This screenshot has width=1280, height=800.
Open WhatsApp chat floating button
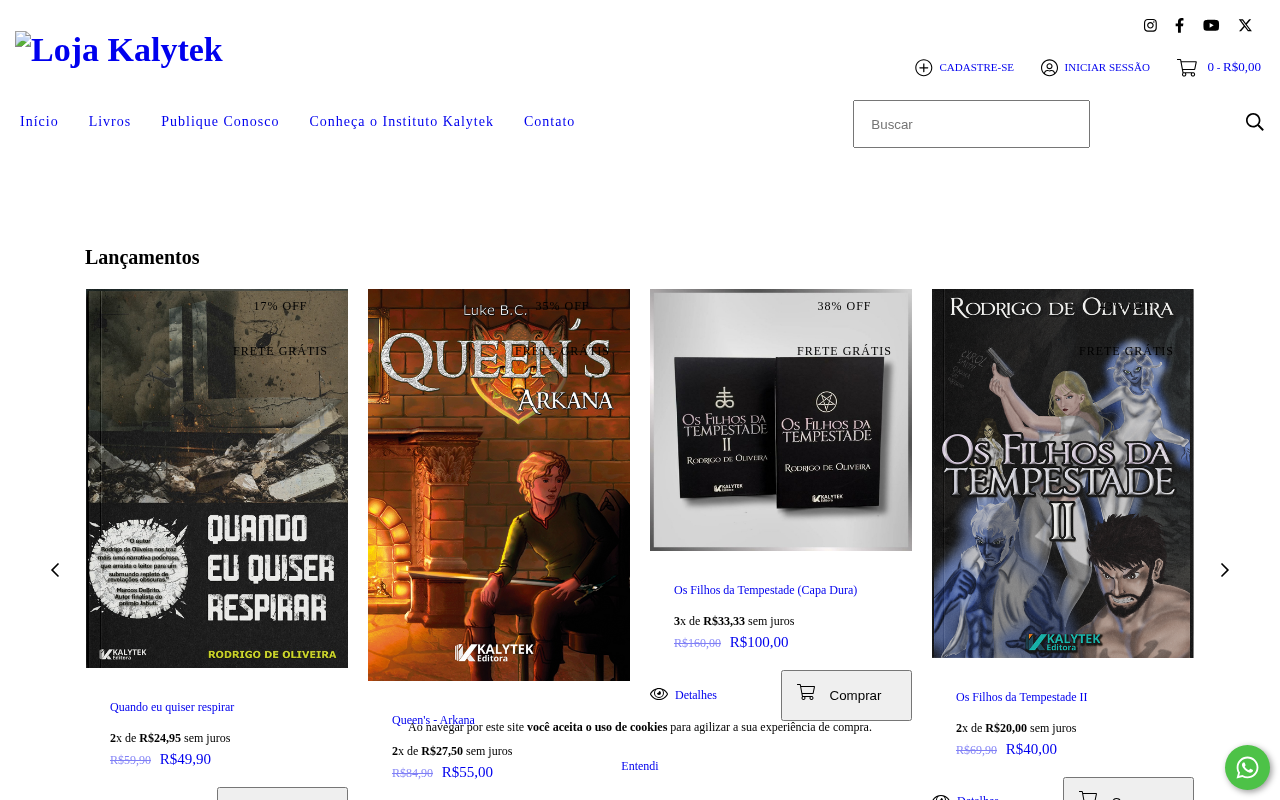[1247, 767]
